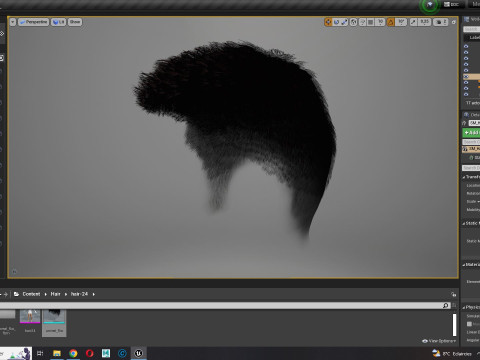This screenshot has height=360, width=480.
Task: Switch to Unreal Engine on taskbar
Action: pyautogui.click(x=138, y=353)
